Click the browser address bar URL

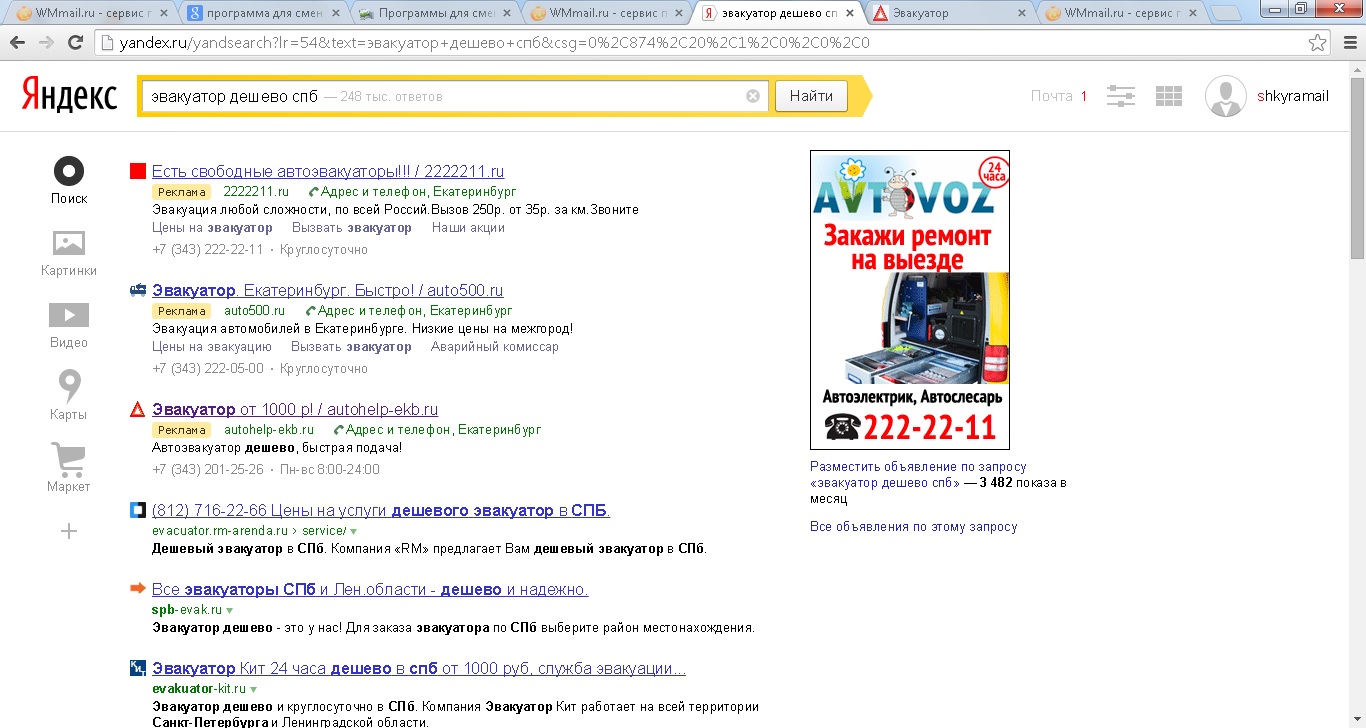pyautogui.click(x=496, y=43)
